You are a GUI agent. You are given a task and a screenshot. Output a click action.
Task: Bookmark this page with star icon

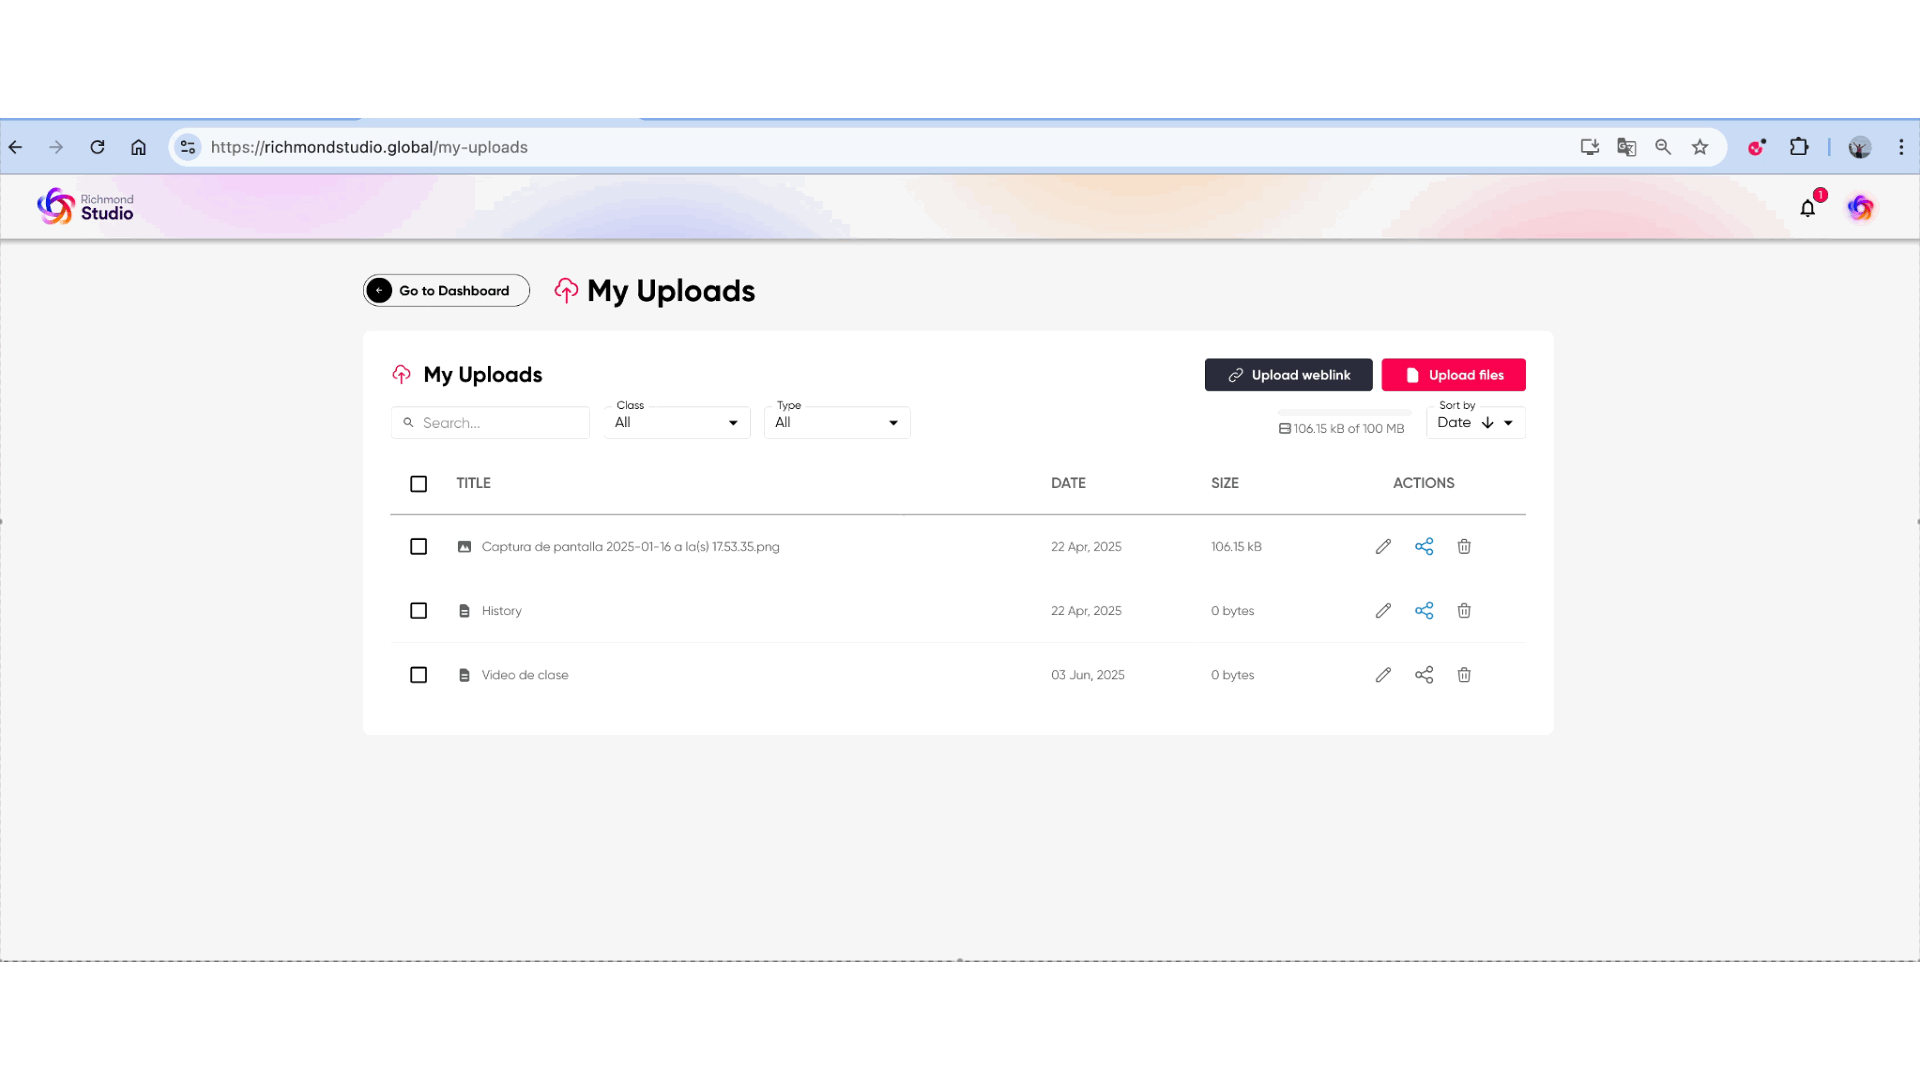pos(1700,147)
